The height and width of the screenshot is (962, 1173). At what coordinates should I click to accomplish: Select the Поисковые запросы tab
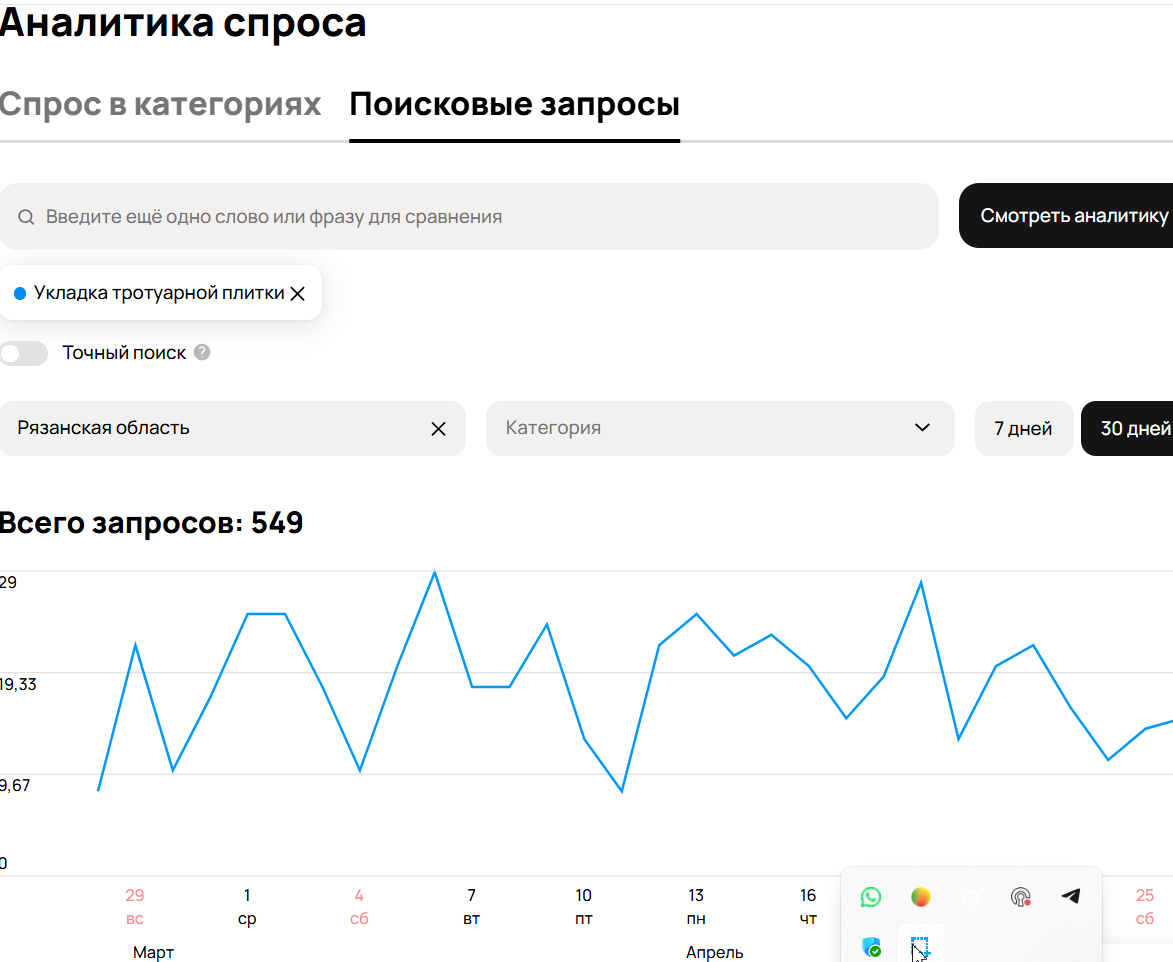[514, 105]
